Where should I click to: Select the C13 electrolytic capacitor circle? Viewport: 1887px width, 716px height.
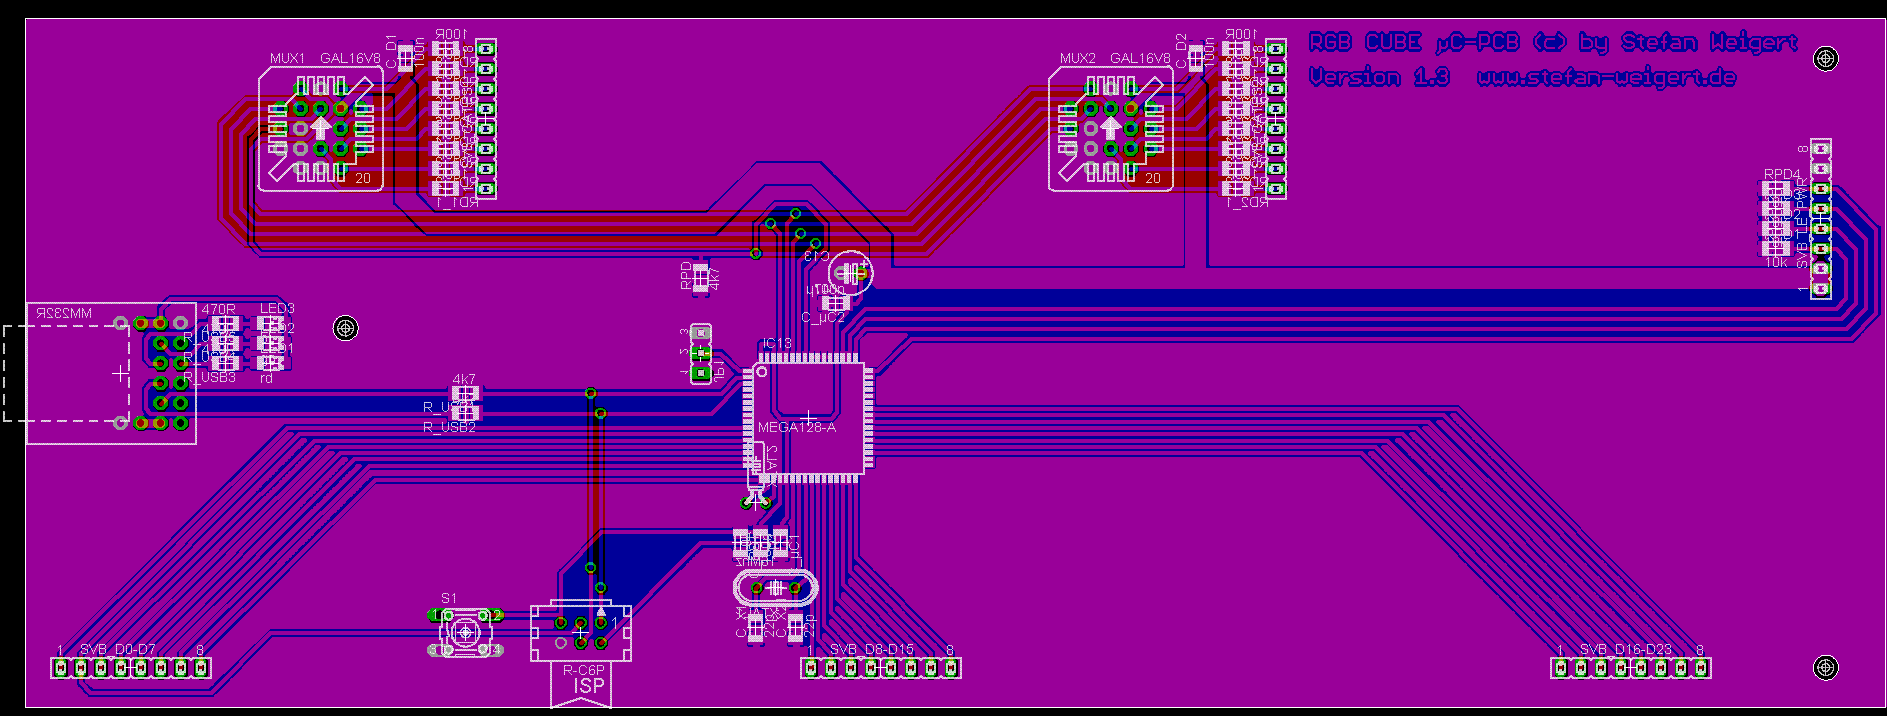[x=851, y=272]
